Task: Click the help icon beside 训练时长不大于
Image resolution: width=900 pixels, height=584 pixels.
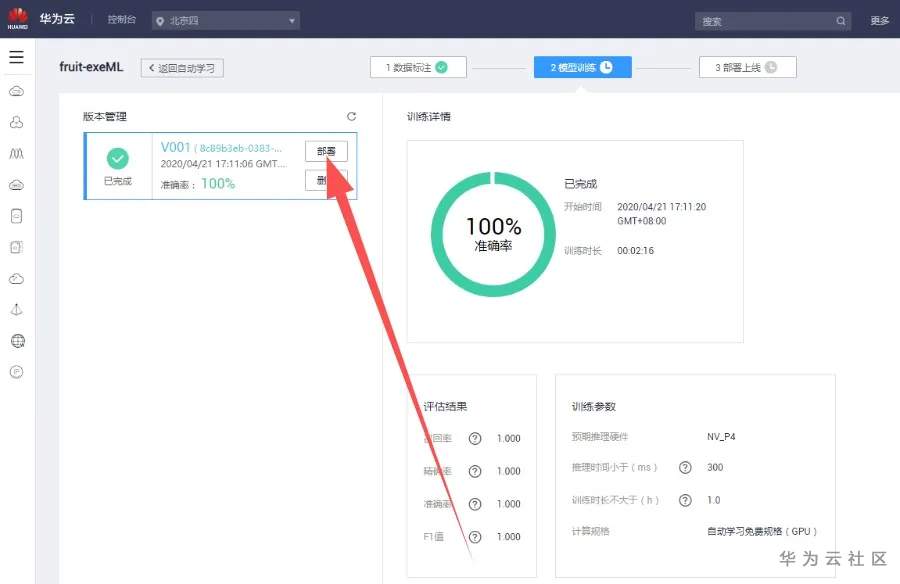Action: 685,500
